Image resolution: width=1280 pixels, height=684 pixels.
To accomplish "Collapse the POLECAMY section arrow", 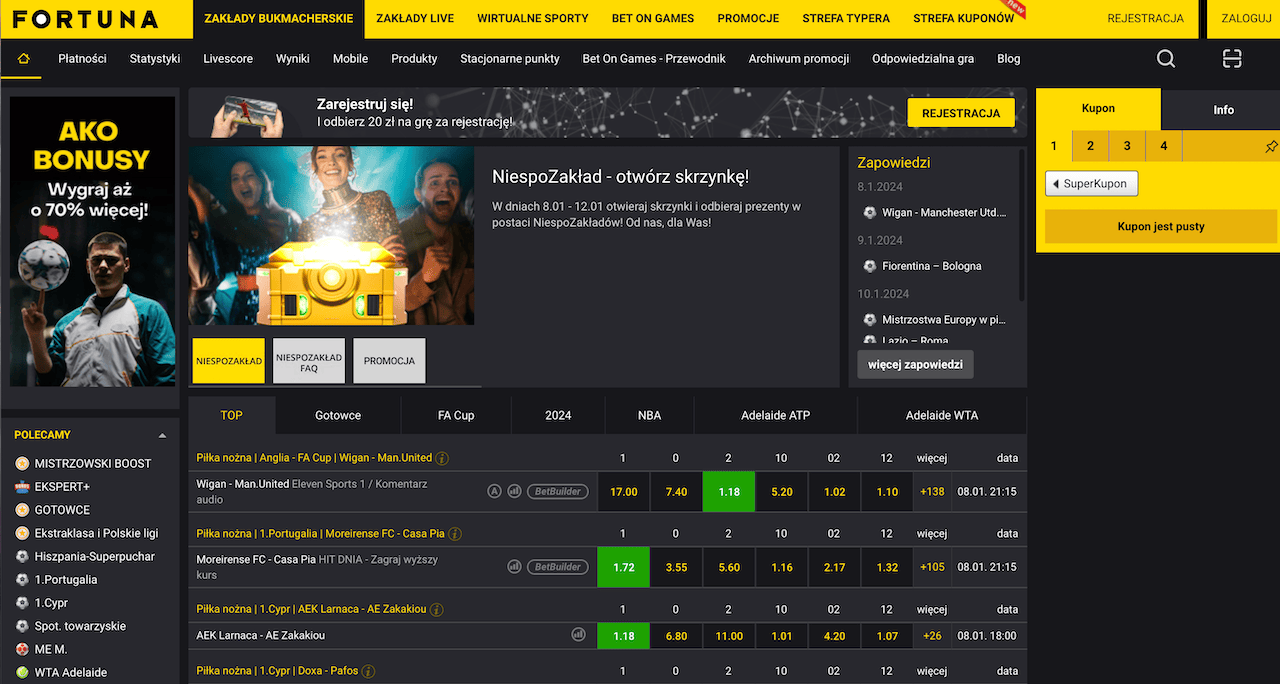I will (x=162, y=435).
